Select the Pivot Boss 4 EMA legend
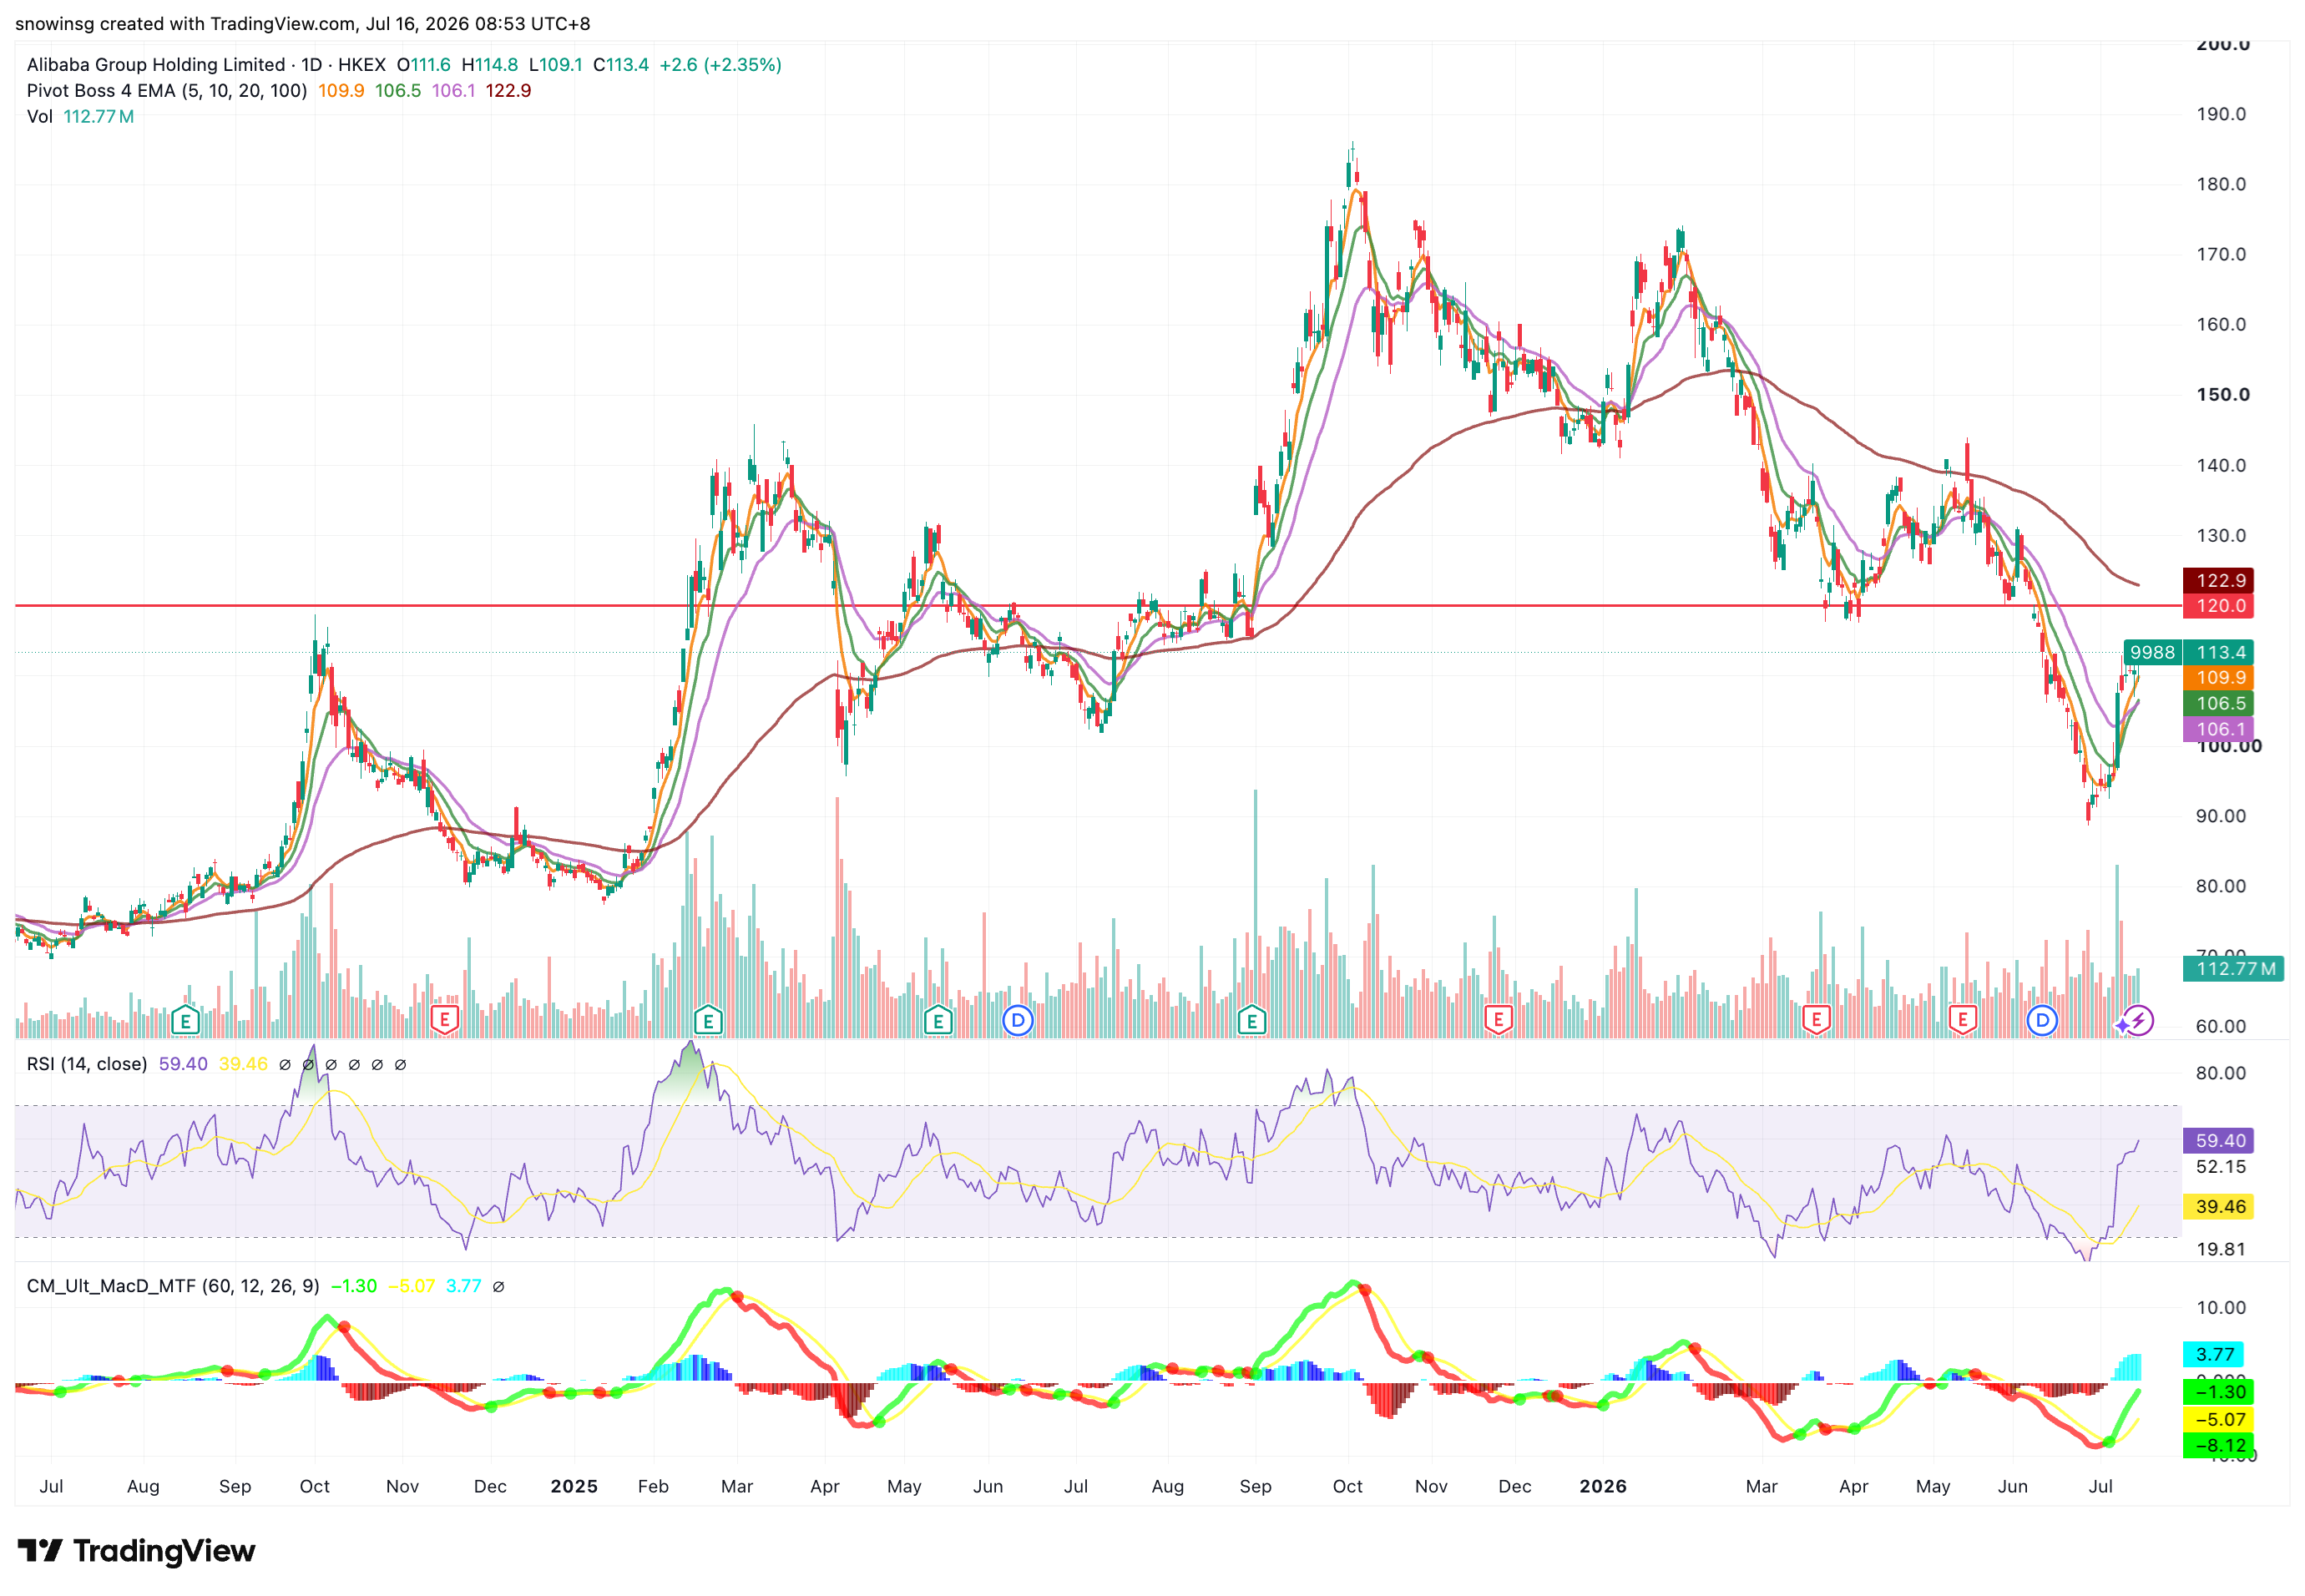Image resolution: width=2305 pixels, height=1596 pixels. (167, 91)
